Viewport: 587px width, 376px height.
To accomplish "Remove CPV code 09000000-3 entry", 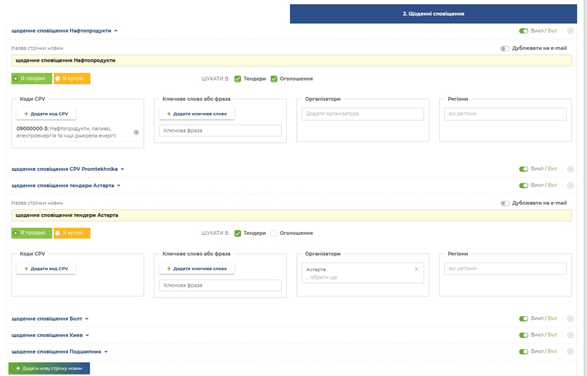I will click(136, 132).
